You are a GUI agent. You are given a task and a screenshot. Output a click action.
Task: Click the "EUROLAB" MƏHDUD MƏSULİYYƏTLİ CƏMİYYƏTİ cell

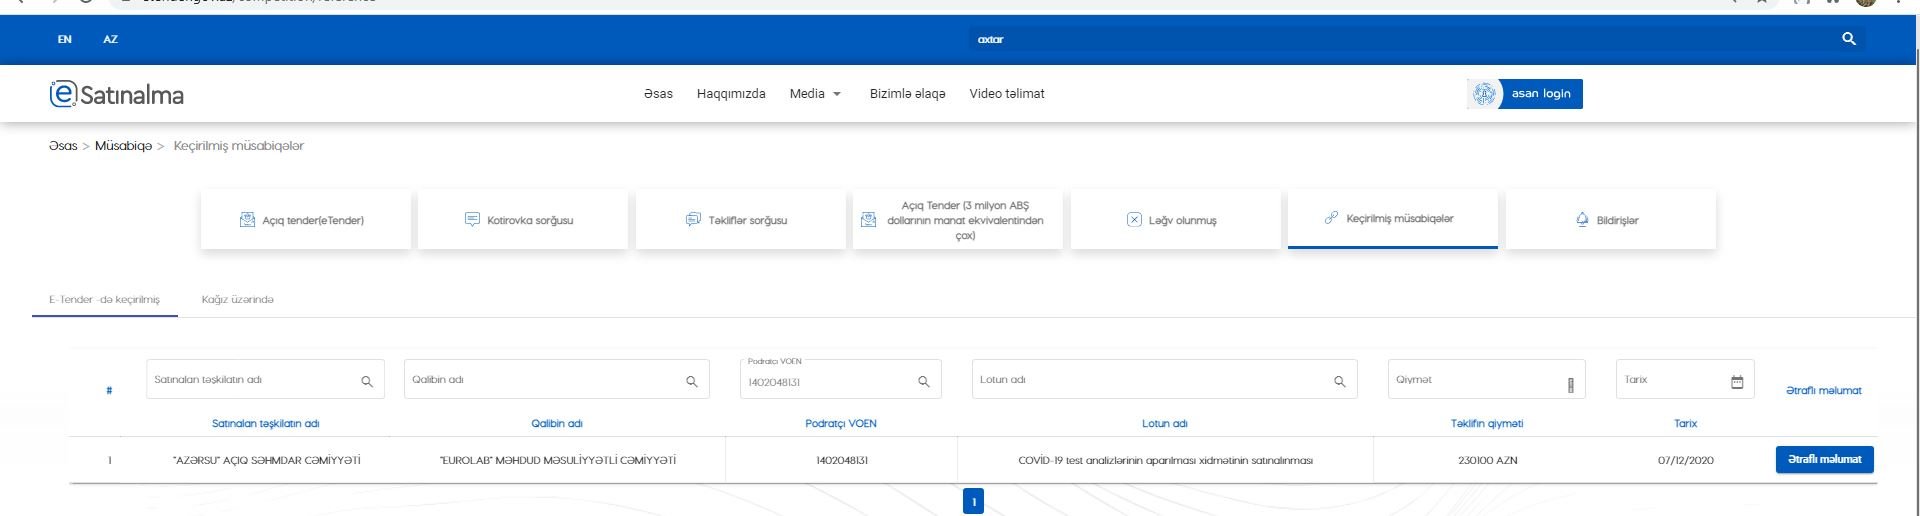(x=558, y=461)
